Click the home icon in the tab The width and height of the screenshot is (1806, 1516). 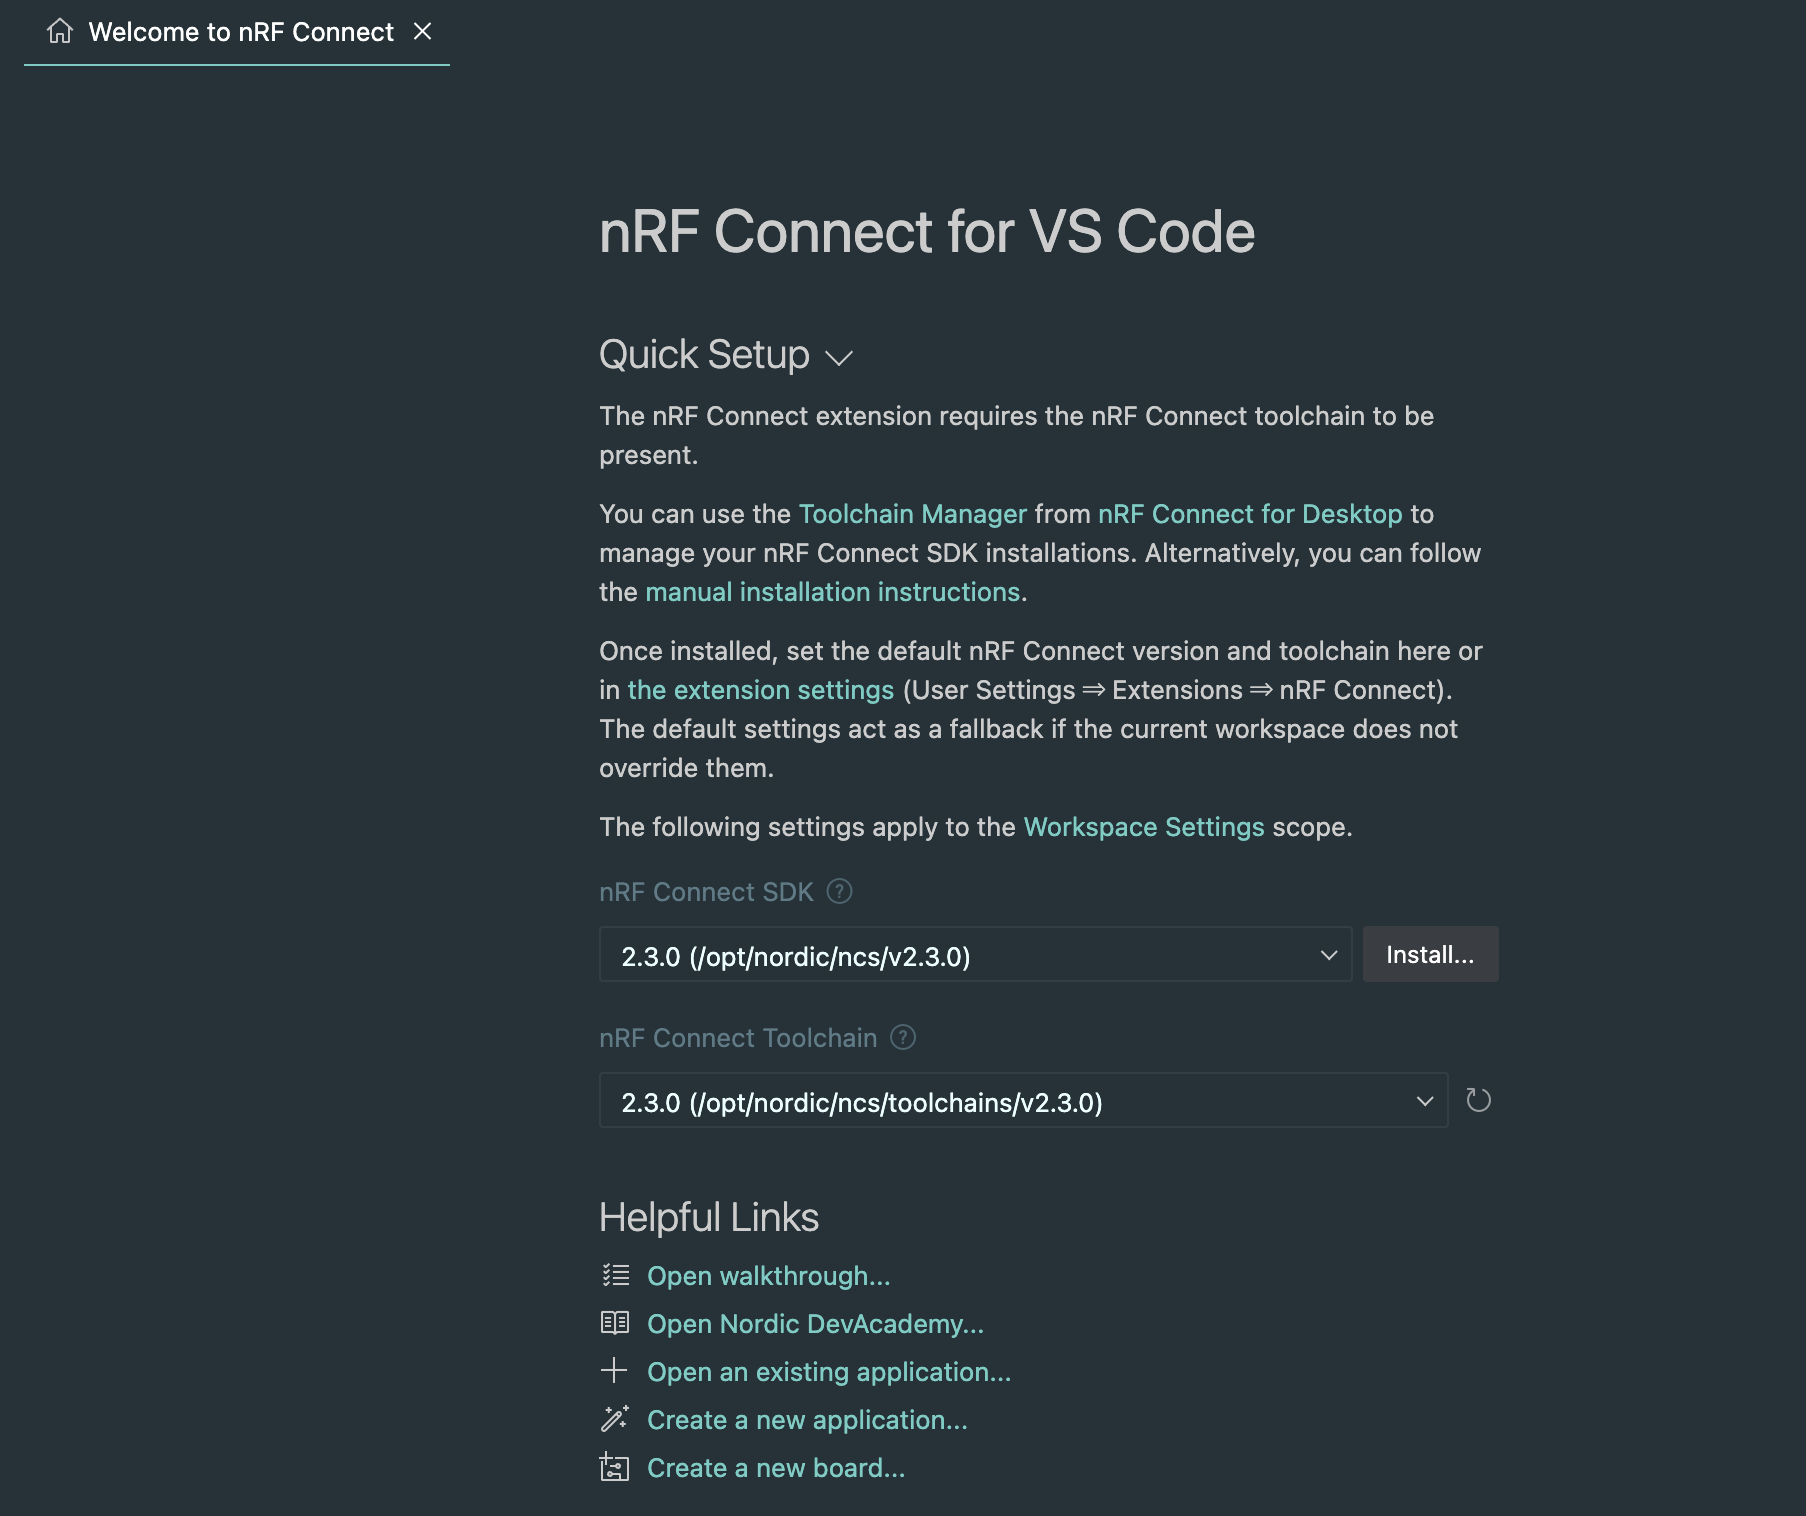(x=60, y=32)
